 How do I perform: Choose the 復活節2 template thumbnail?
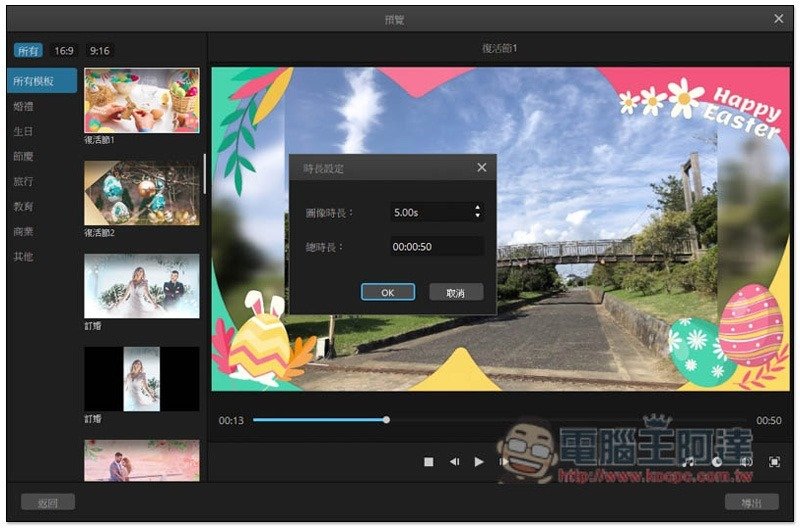[x=141, y=193]
